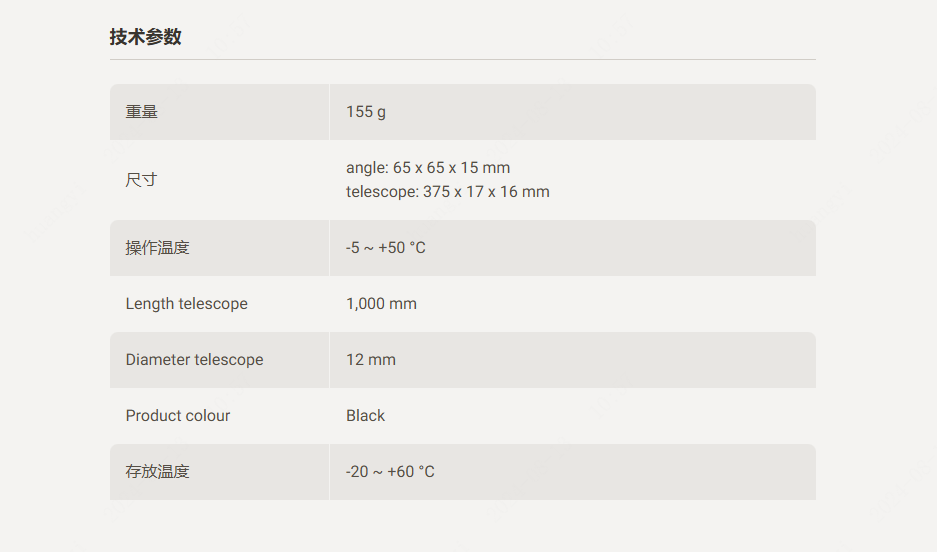Click the 1,000 mm length value
Image resolution: width=937 pixels, height=552 pixels.
pyautogui.click(x=381, y=304)
